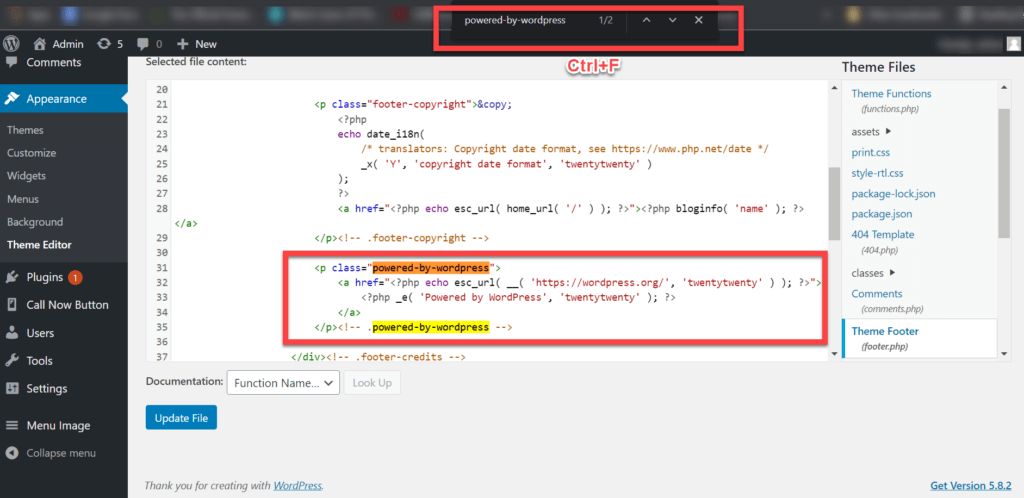Open the Menus submenu item

click(23, 199)
